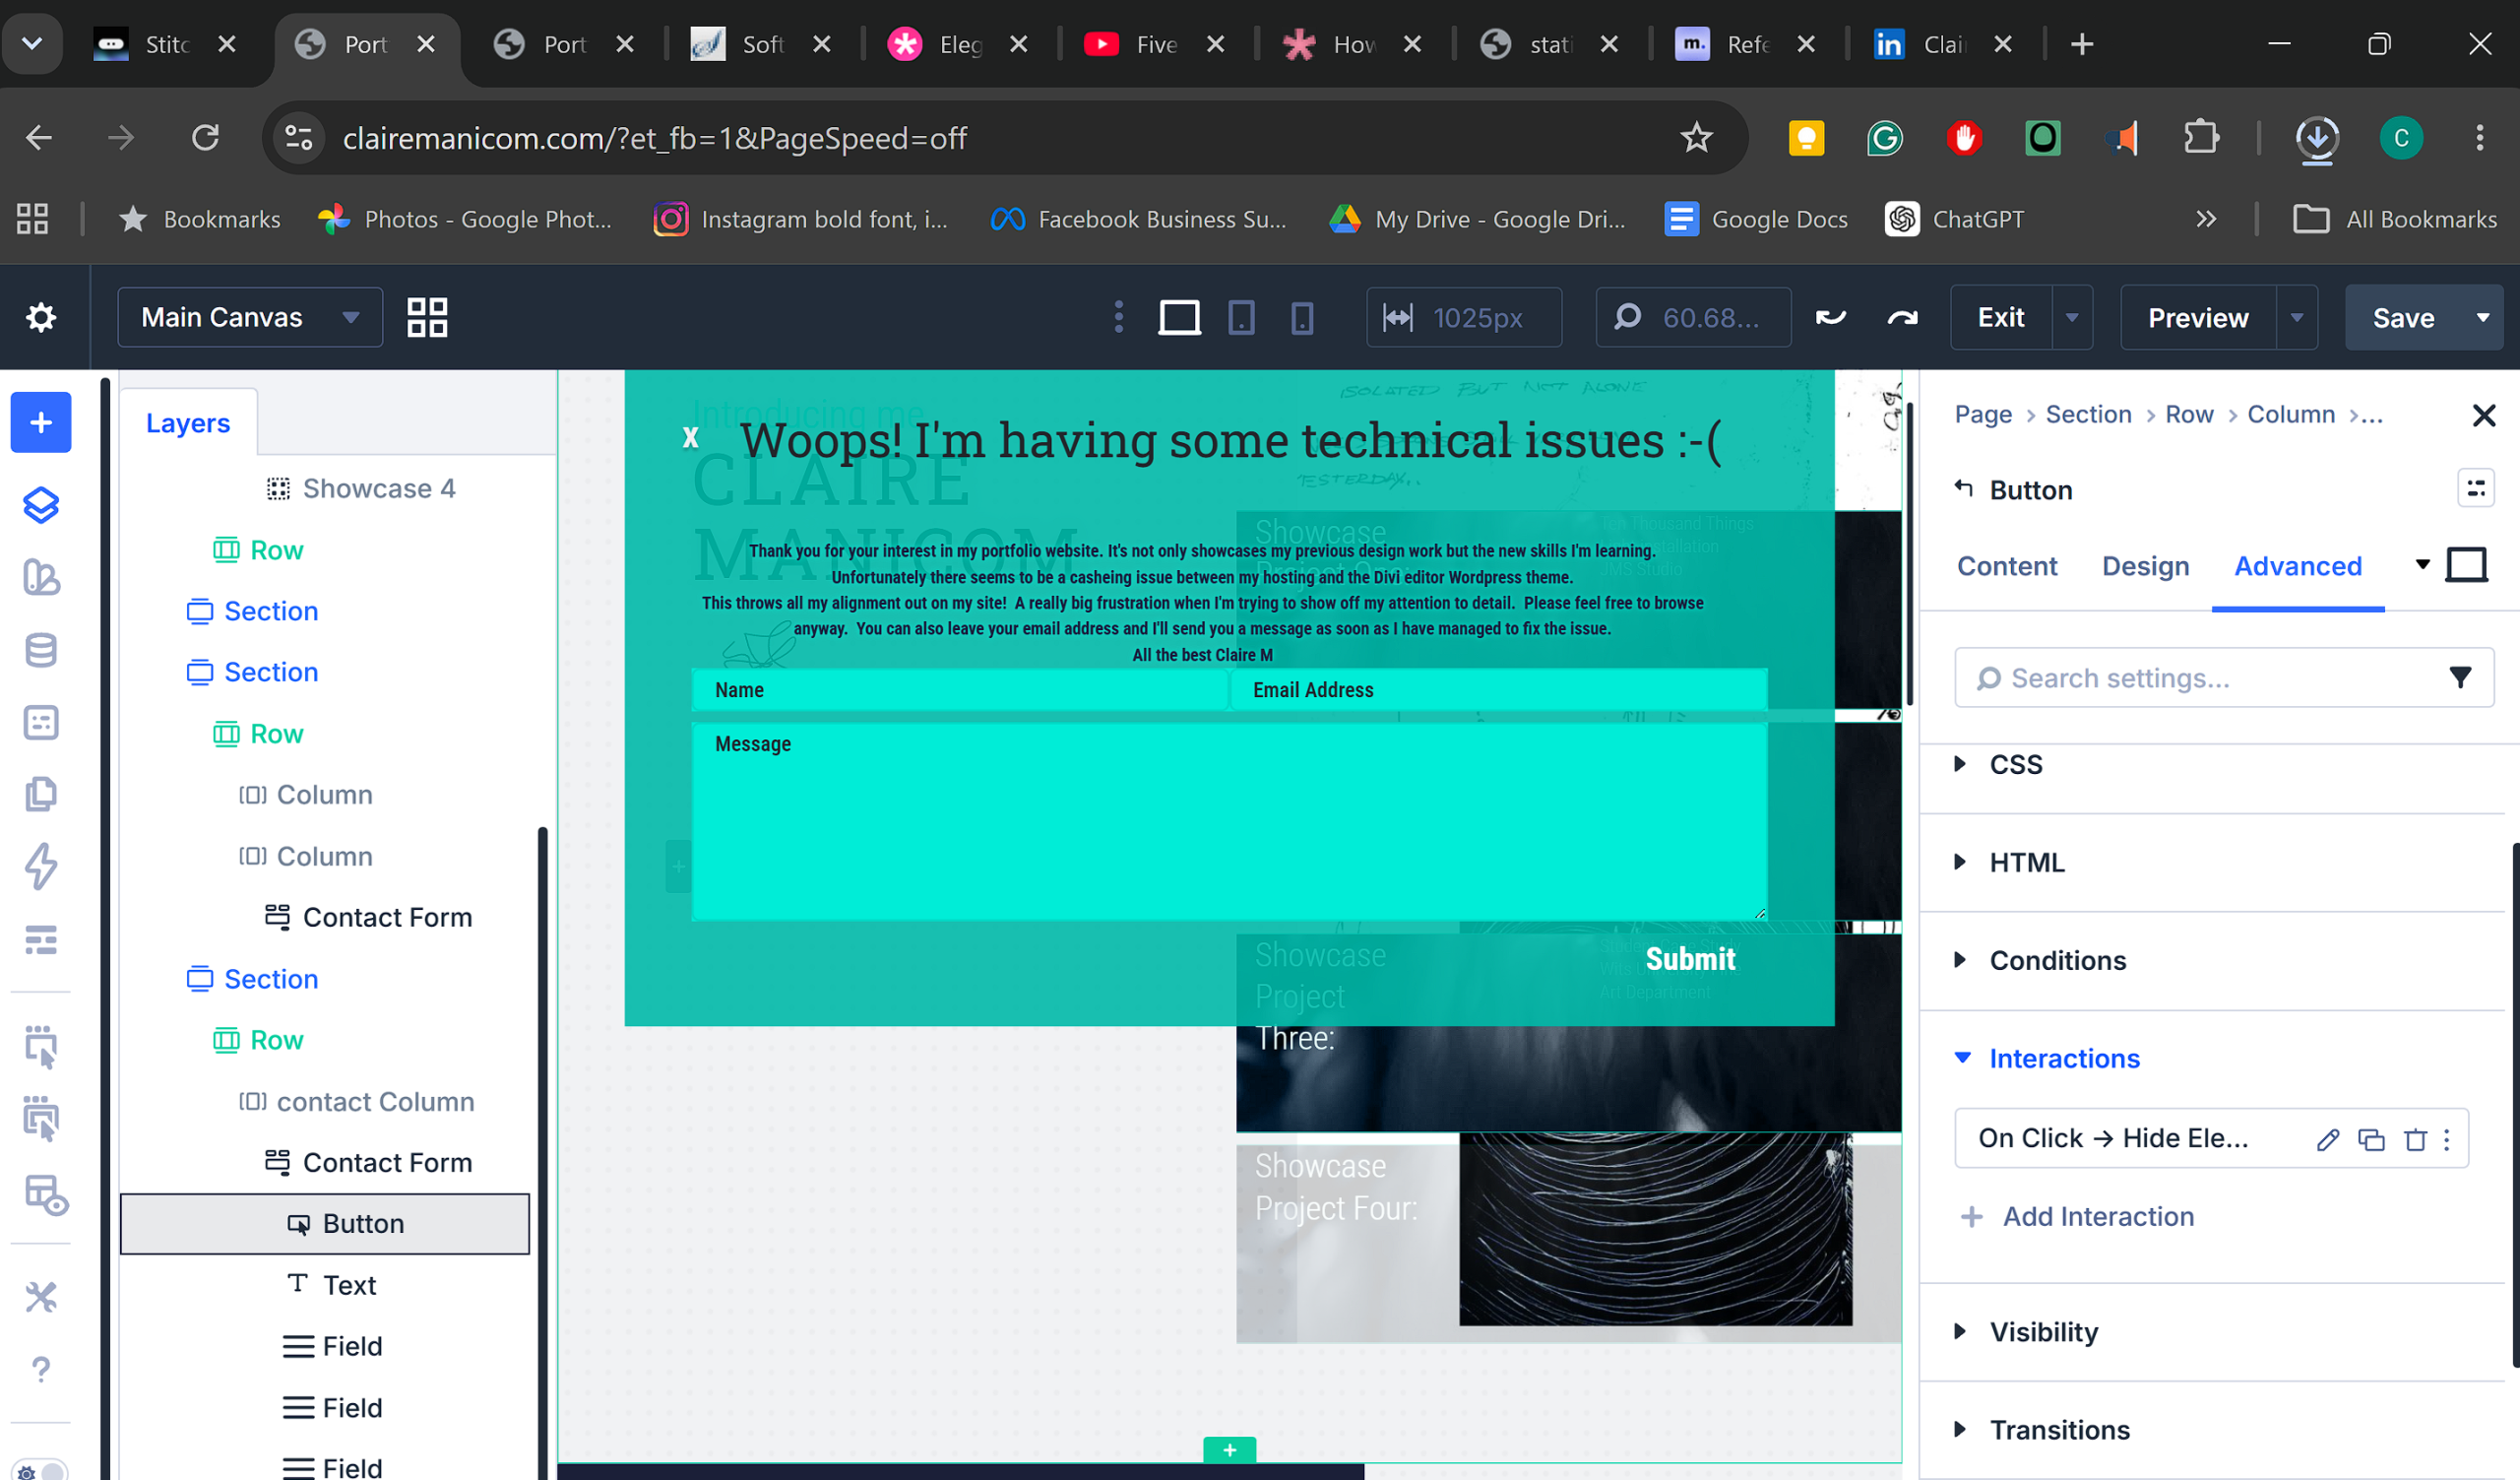
Task: Open the Chrome extensions puzzle icon
Action: click(x=2200, y=138)
